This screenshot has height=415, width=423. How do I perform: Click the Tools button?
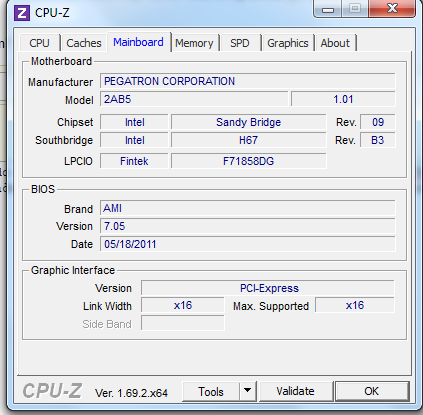point(211,391)
